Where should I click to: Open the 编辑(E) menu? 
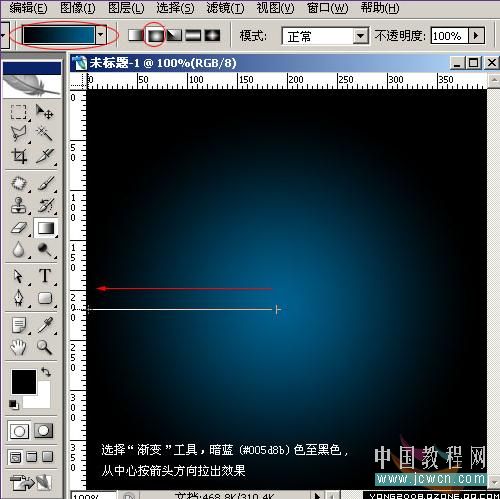pyautogui.click(x=28, y=8)
